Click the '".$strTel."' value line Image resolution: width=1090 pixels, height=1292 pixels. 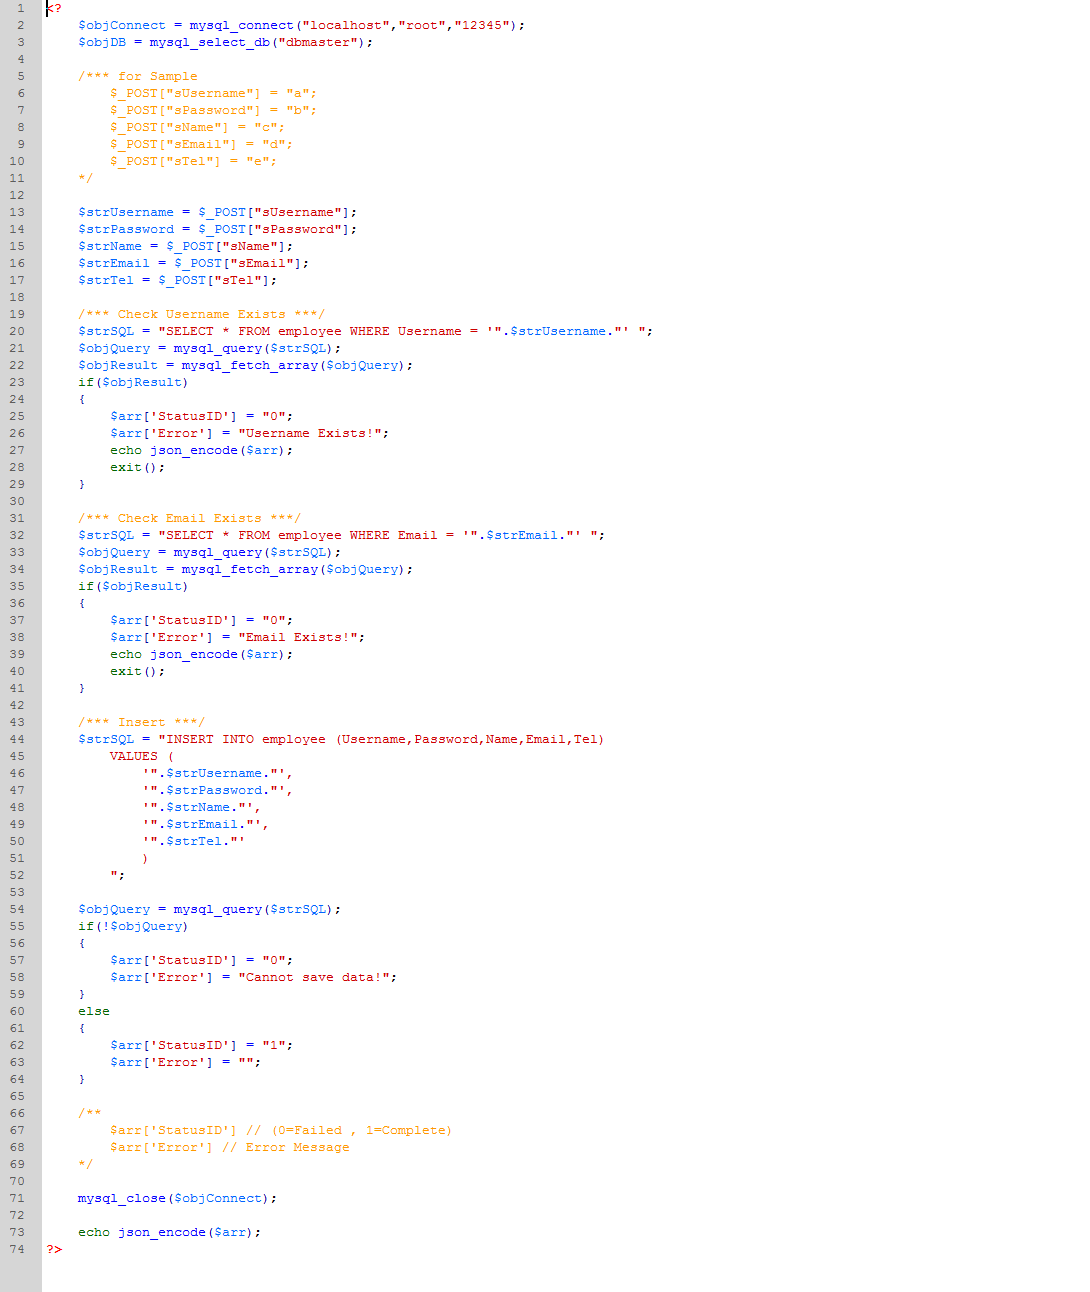(193, 841)
